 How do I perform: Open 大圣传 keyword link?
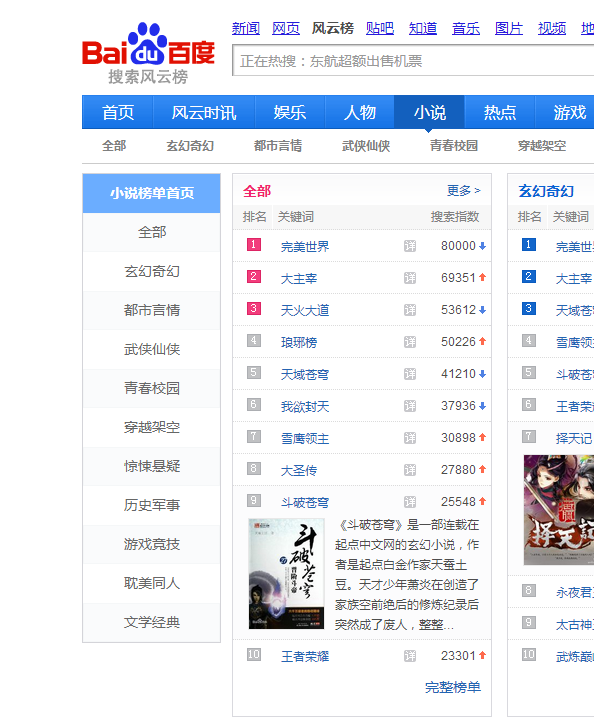(299, 470)
